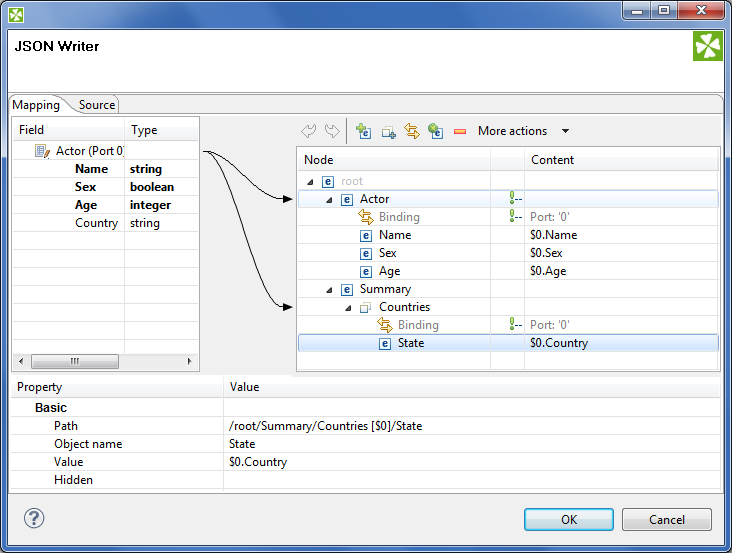The width and height of the screenshot is (732, 553).
Task: Switch to the Mapping tab
Action: [x=36, y=105]
